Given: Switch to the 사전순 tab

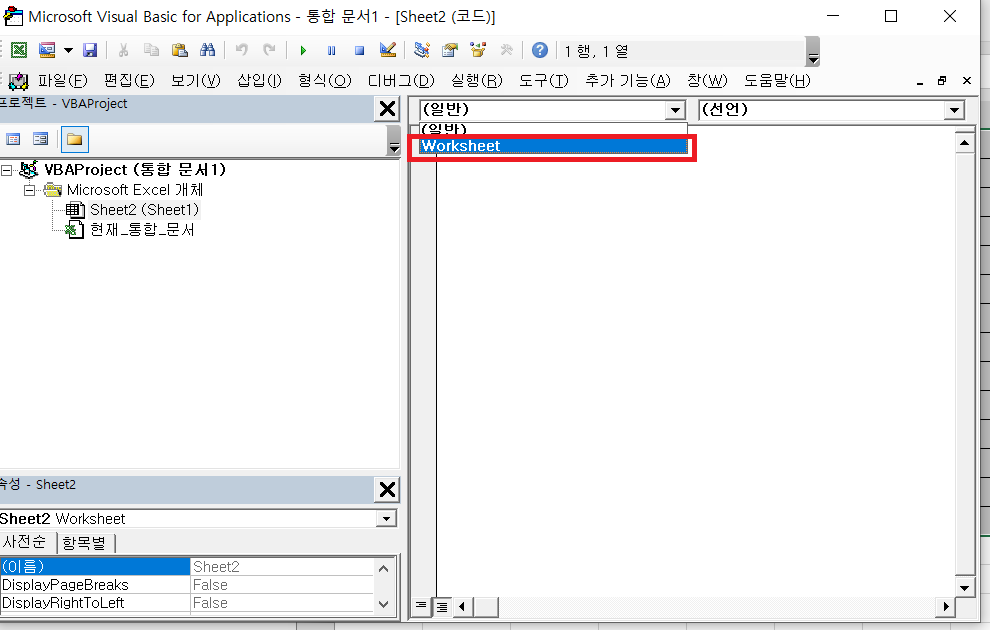Looking at the screenshot, I should 25,542.
